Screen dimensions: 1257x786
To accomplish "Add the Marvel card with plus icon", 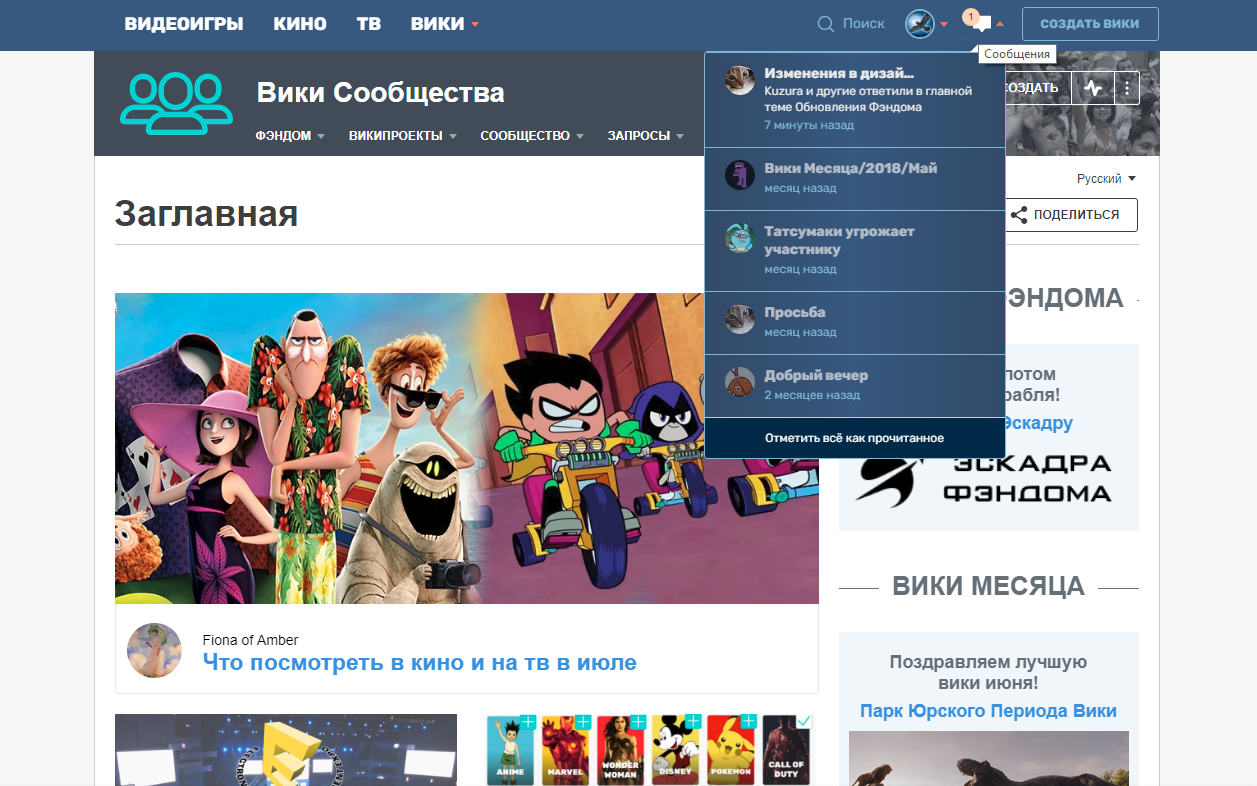I will pyautogui.click(x=582, y=722).
